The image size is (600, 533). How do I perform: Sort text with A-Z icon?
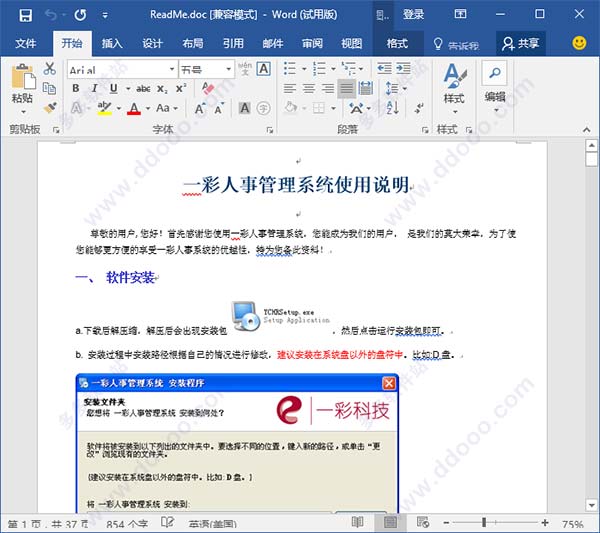point(393,108)
